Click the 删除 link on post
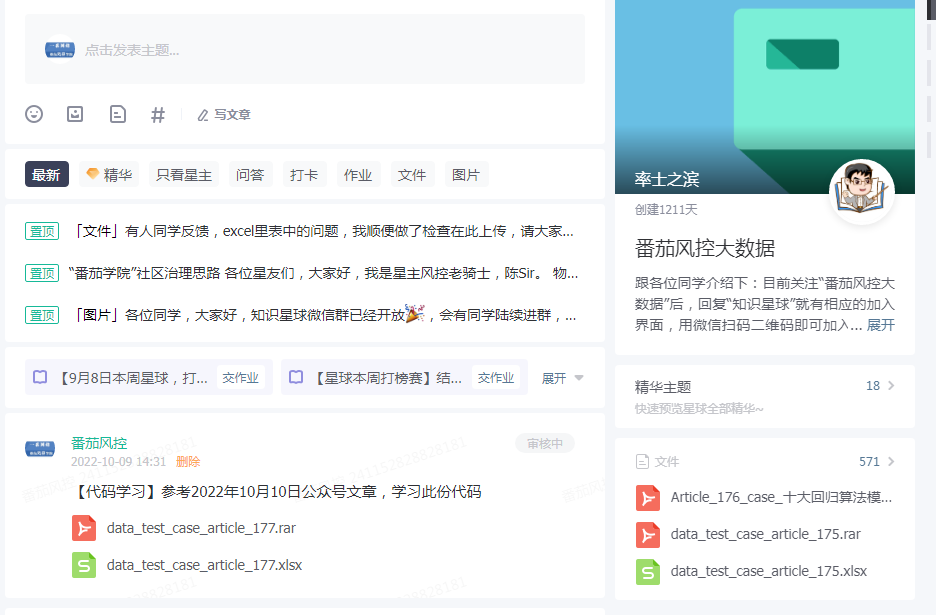This screenshot has width=936, height=615. coord(188,462)
